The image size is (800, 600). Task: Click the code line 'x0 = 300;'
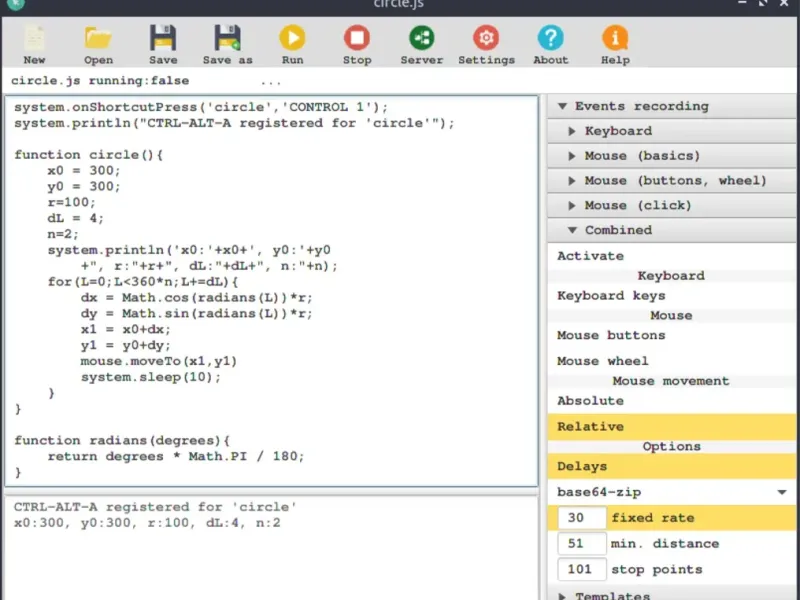point(84,170)
